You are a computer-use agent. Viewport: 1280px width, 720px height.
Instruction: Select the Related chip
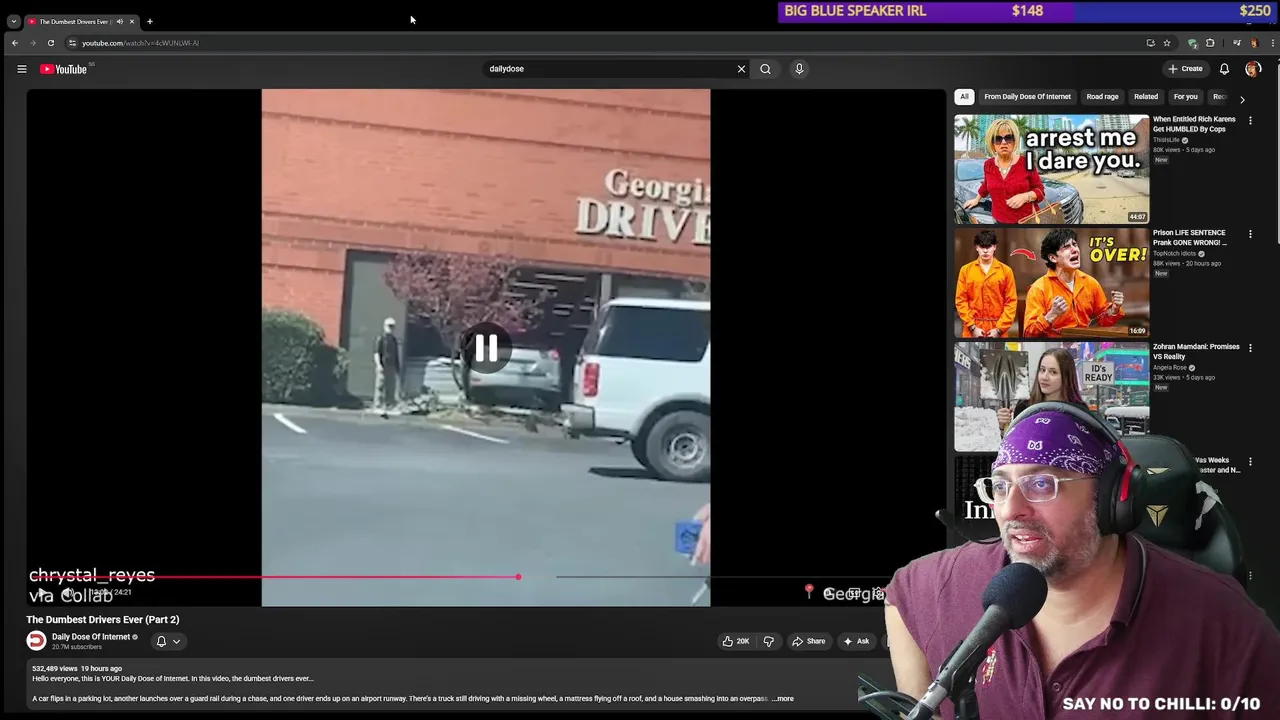pyautogui.click(x=1146, y=97)
